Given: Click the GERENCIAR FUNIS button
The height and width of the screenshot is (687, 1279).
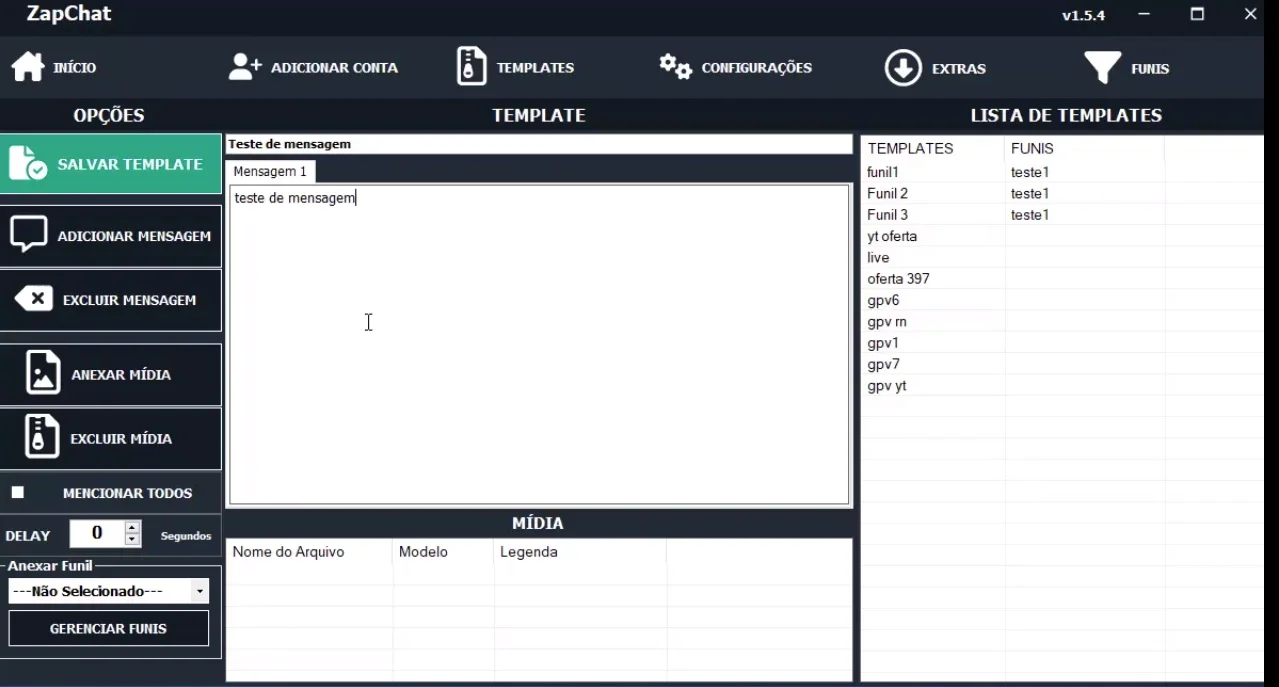Looking at the screenshot, I should pyautogui.click(x=109, y=629).
